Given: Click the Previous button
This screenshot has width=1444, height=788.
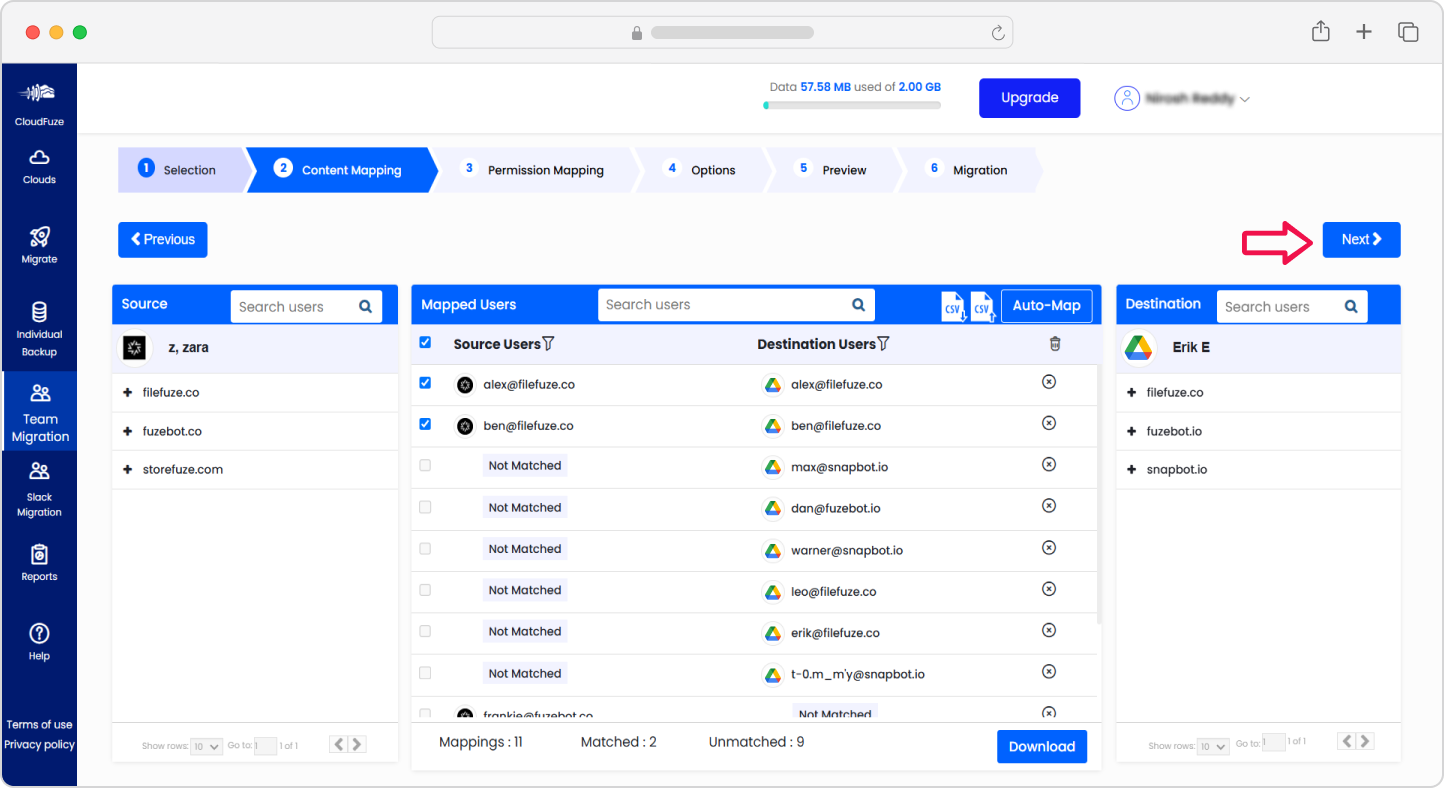Looking at the screenshot, I should point(163,240).
